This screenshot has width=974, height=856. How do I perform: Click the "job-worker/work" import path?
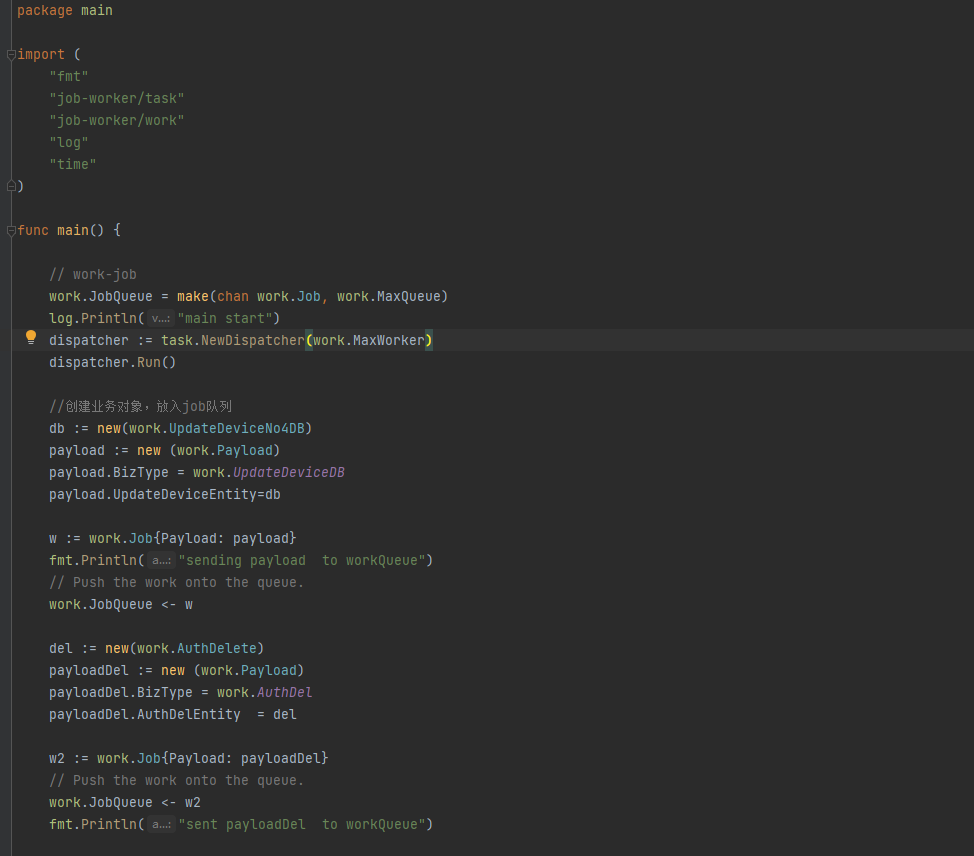[117, 121]
